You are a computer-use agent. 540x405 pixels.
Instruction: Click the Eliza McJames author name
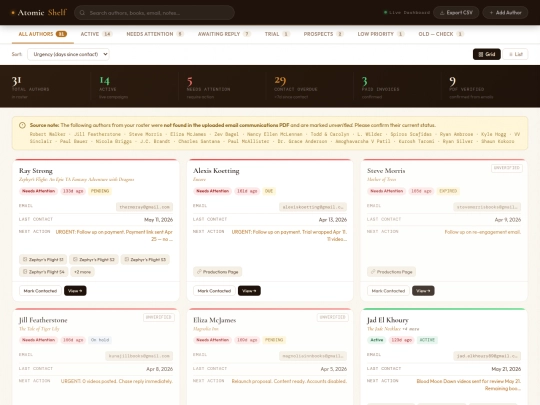tap(215, 320)
